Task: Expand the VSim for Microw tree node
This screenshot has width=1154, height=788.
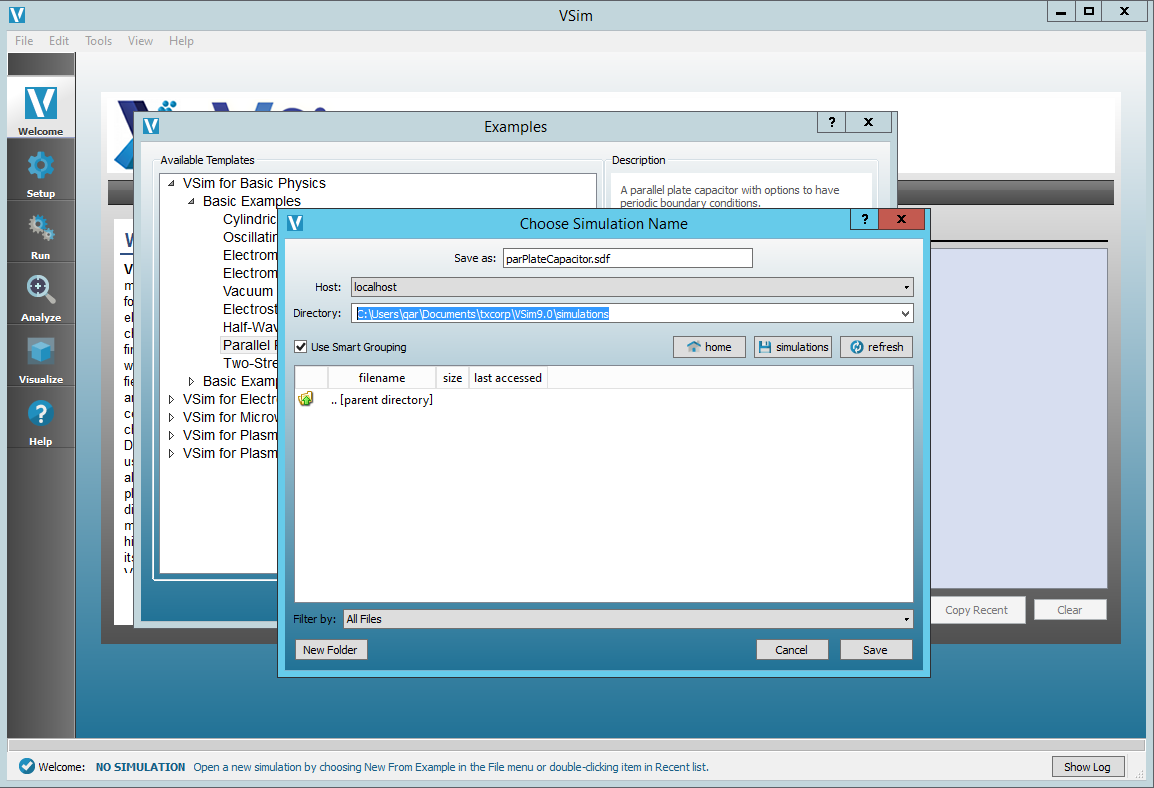Action: 171,417
